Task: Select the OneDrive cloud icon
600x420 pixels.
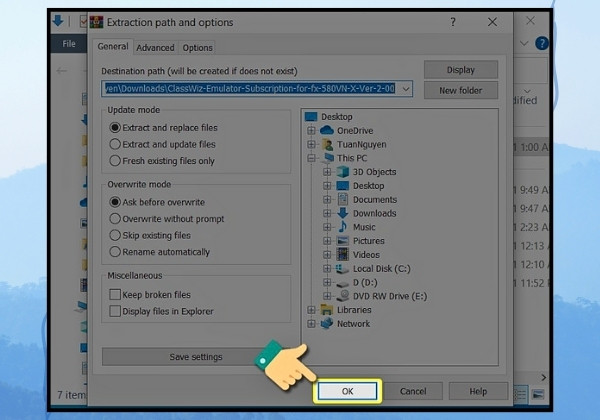Action: pos(327,130)
